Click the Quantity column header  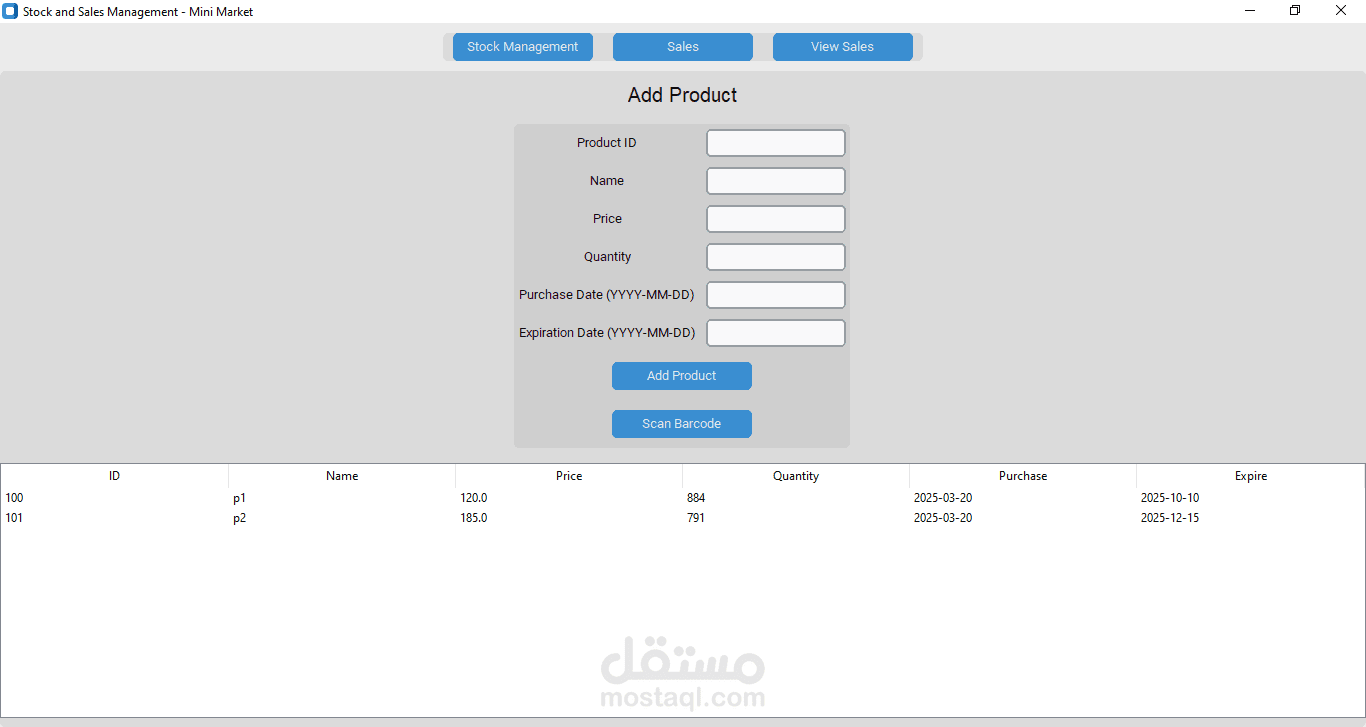796,476
